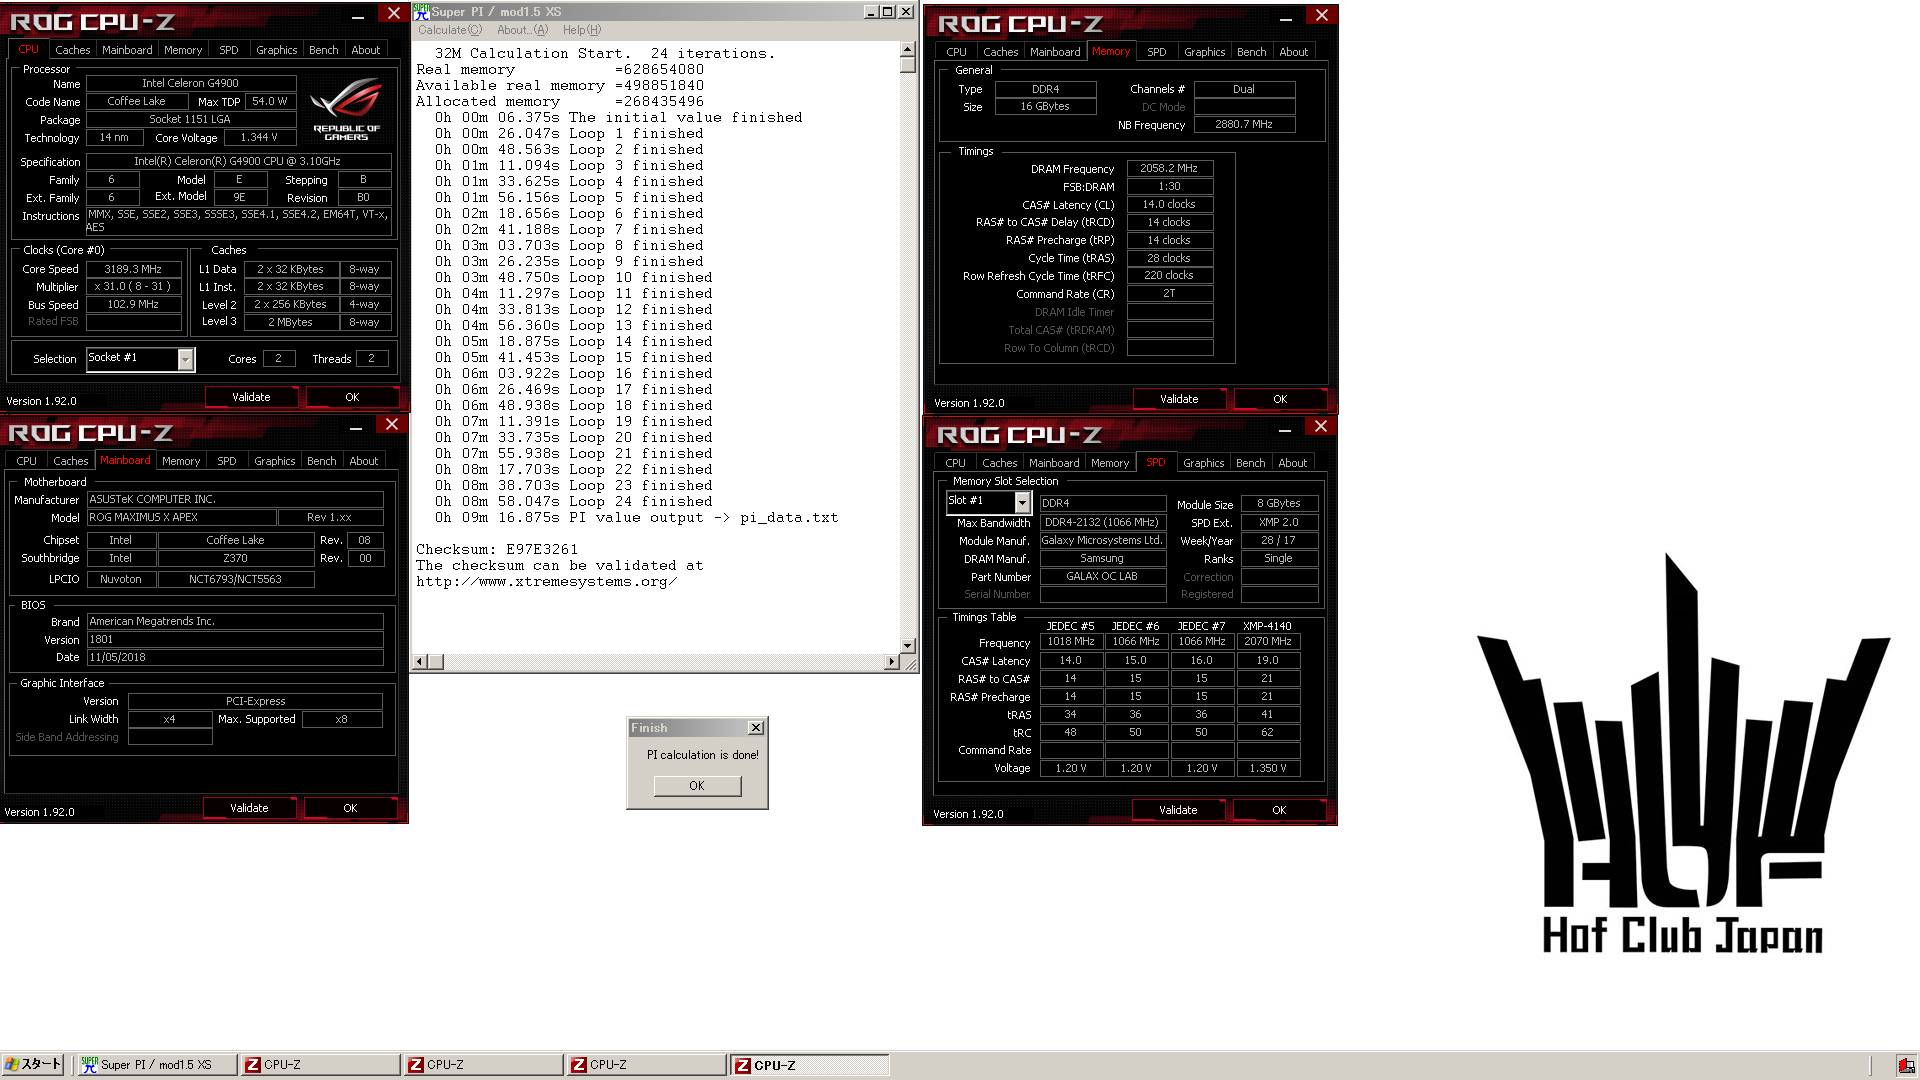1920x1080 pixels.
Task: Activate third CPU-Z taskbar item
Action: [646, 1065]
